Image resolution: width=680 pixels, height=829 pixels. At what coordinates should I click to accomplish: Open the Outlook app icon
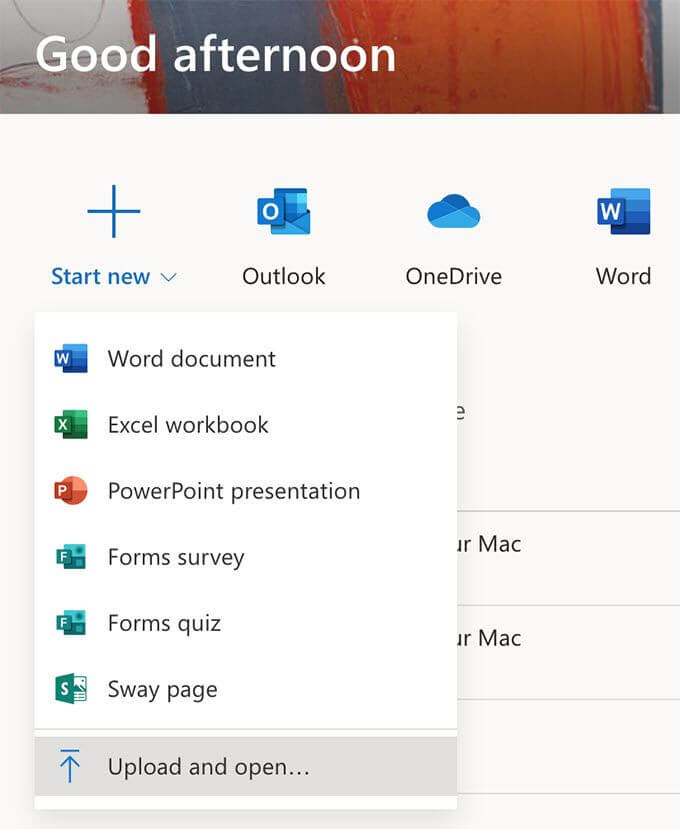tap(284, 211)
